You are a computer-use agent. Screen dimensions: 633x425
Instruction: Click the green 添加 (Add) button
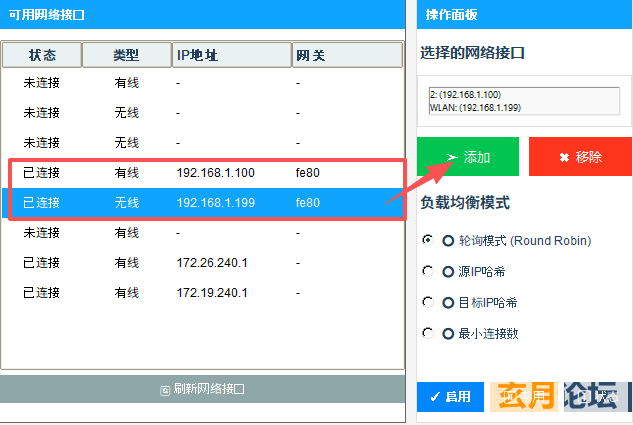[x=468, y=157]
